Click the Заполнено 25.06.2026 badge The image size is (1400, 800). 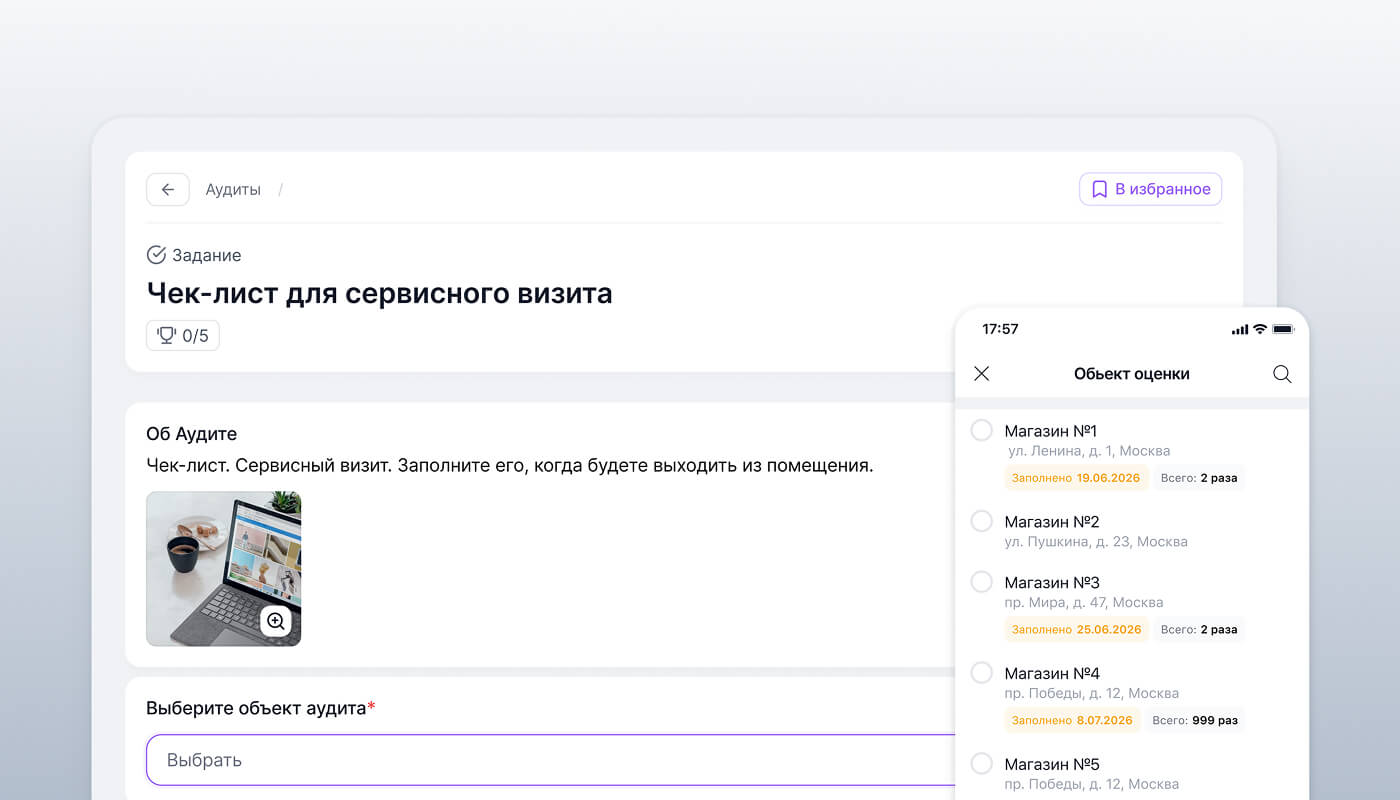point(1076,630)
